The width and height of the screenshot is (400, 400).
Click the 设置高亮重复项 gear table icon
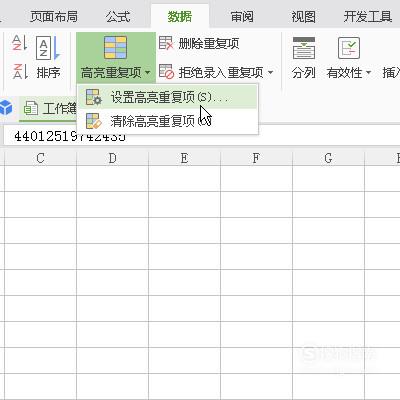(93, 97)
